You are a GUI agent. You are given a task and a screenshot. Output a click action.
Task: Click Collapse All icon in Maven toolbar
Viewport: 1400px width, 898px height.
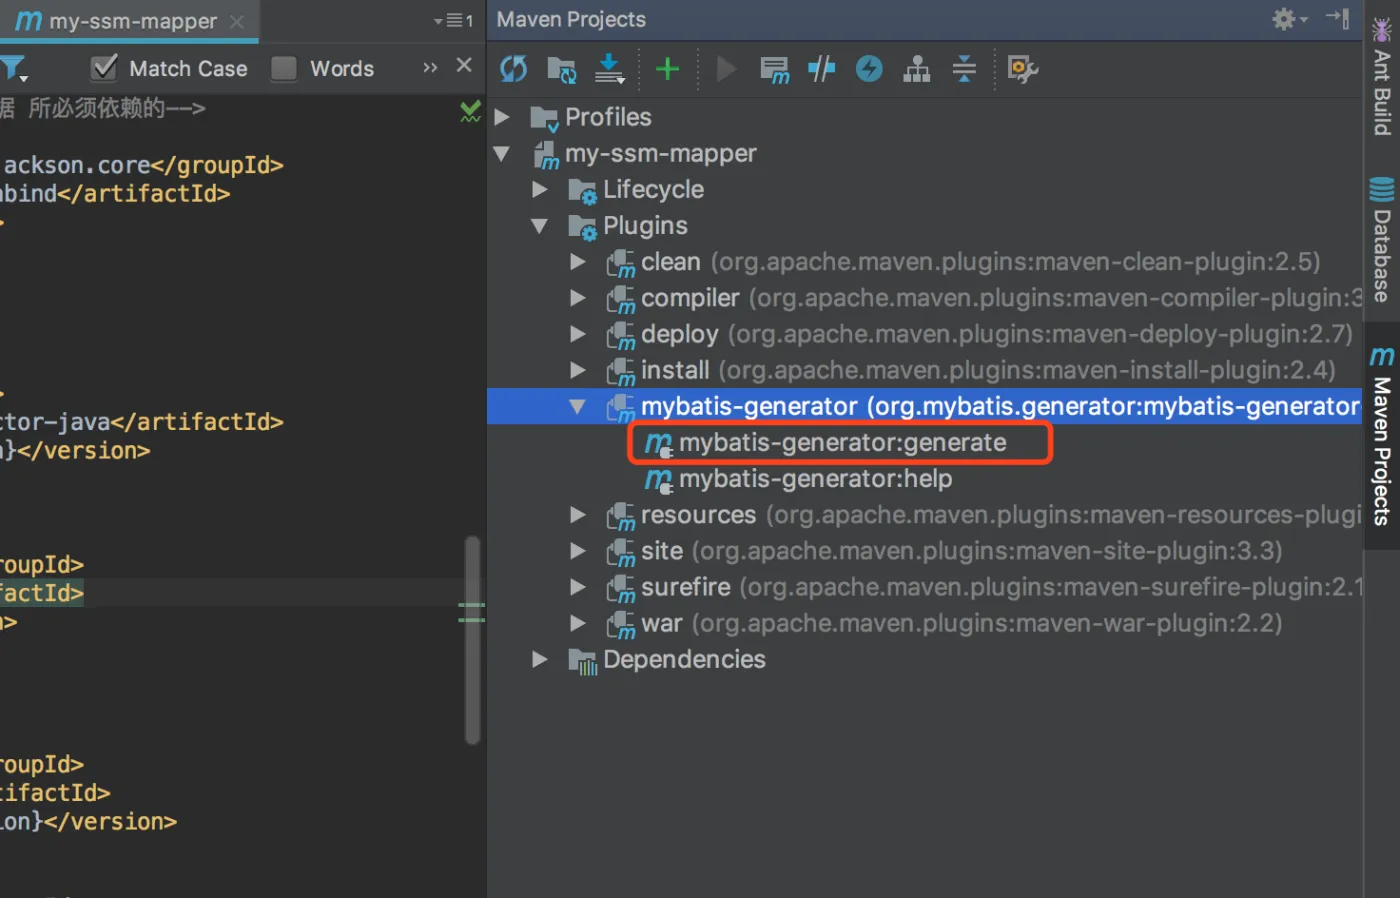coord(964,69)
